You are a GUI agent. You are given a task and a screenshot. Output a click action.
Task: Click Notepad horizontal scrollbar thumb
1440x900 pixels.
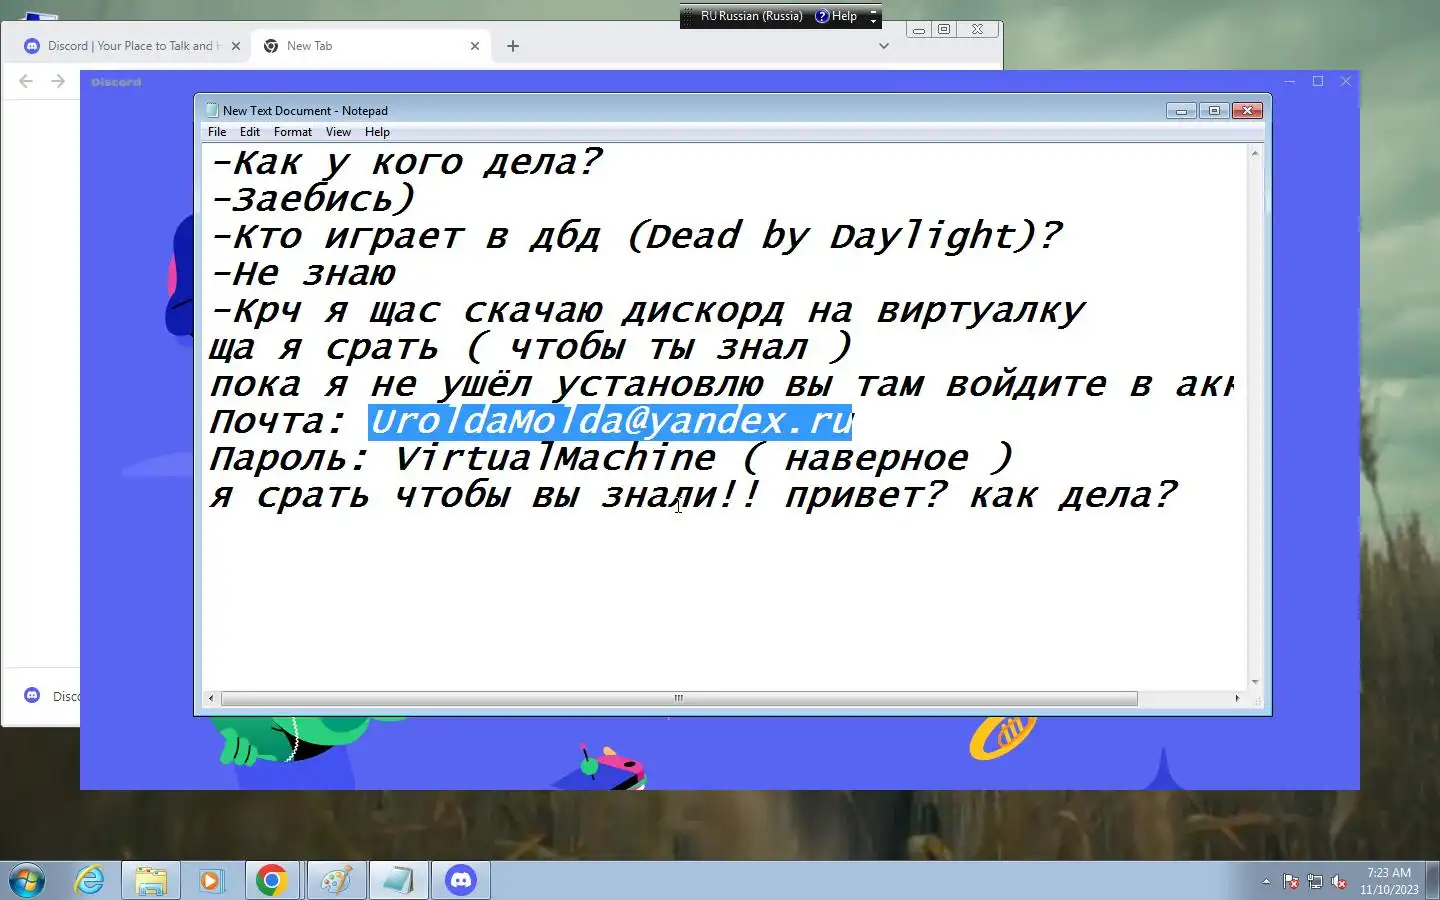(679, 698)
